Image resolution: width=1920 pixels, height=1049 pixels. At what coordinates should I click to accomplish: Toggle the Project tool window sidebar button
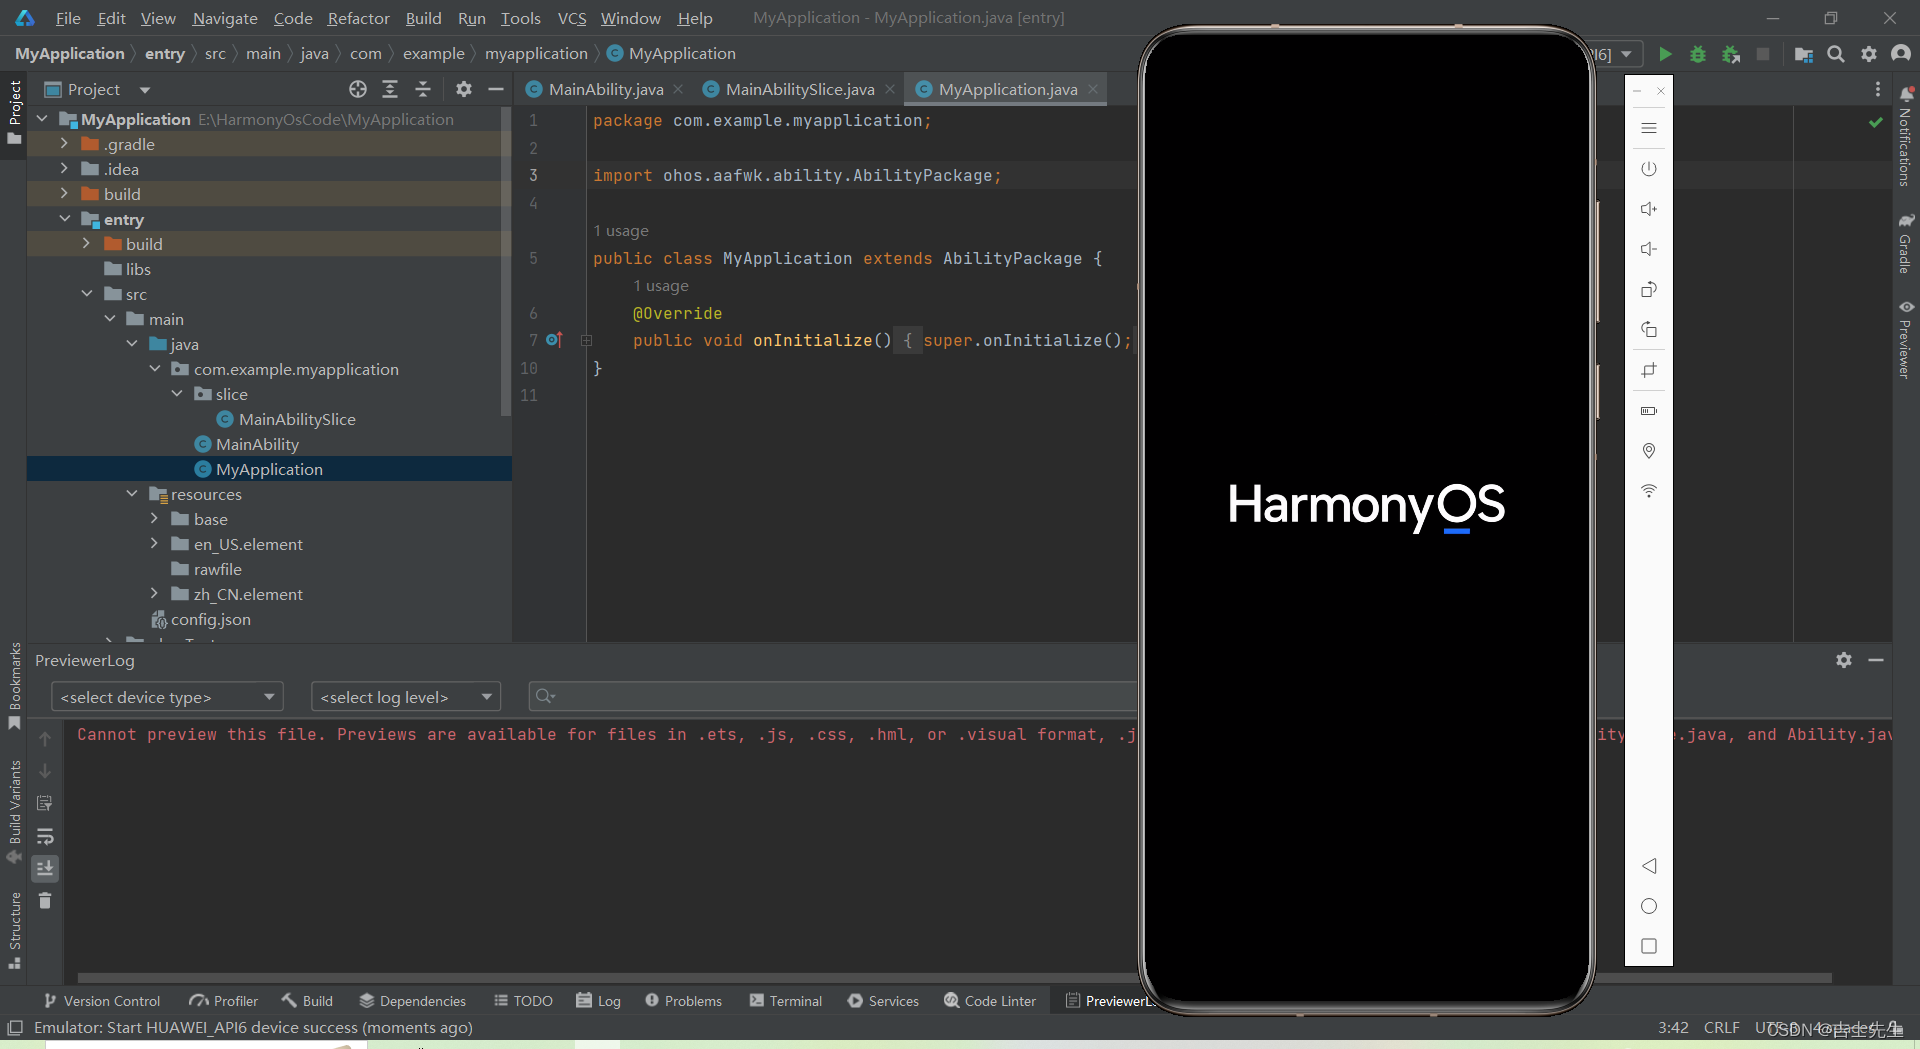[x=14, y=111]
